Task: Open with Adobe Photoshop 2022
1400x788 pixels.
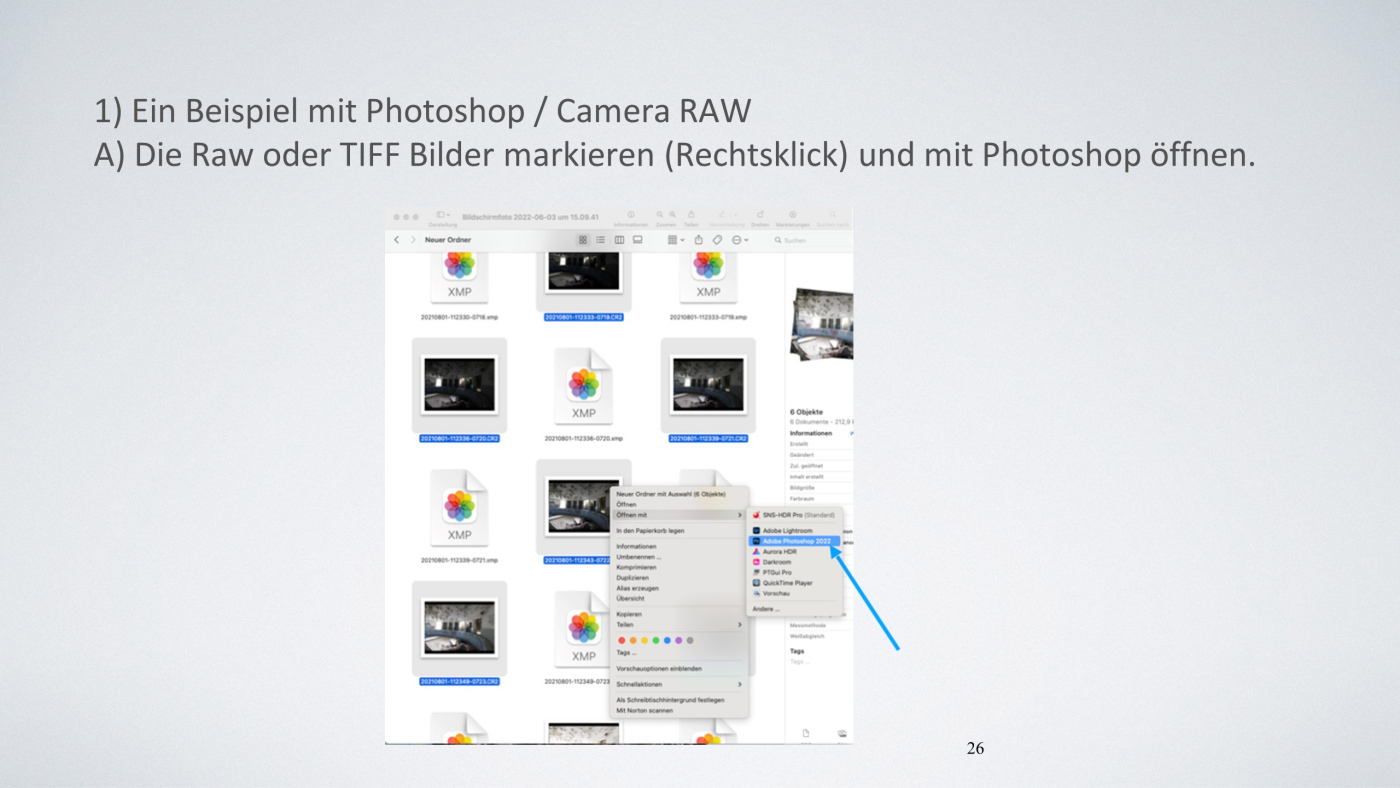Action: point(796,541)
